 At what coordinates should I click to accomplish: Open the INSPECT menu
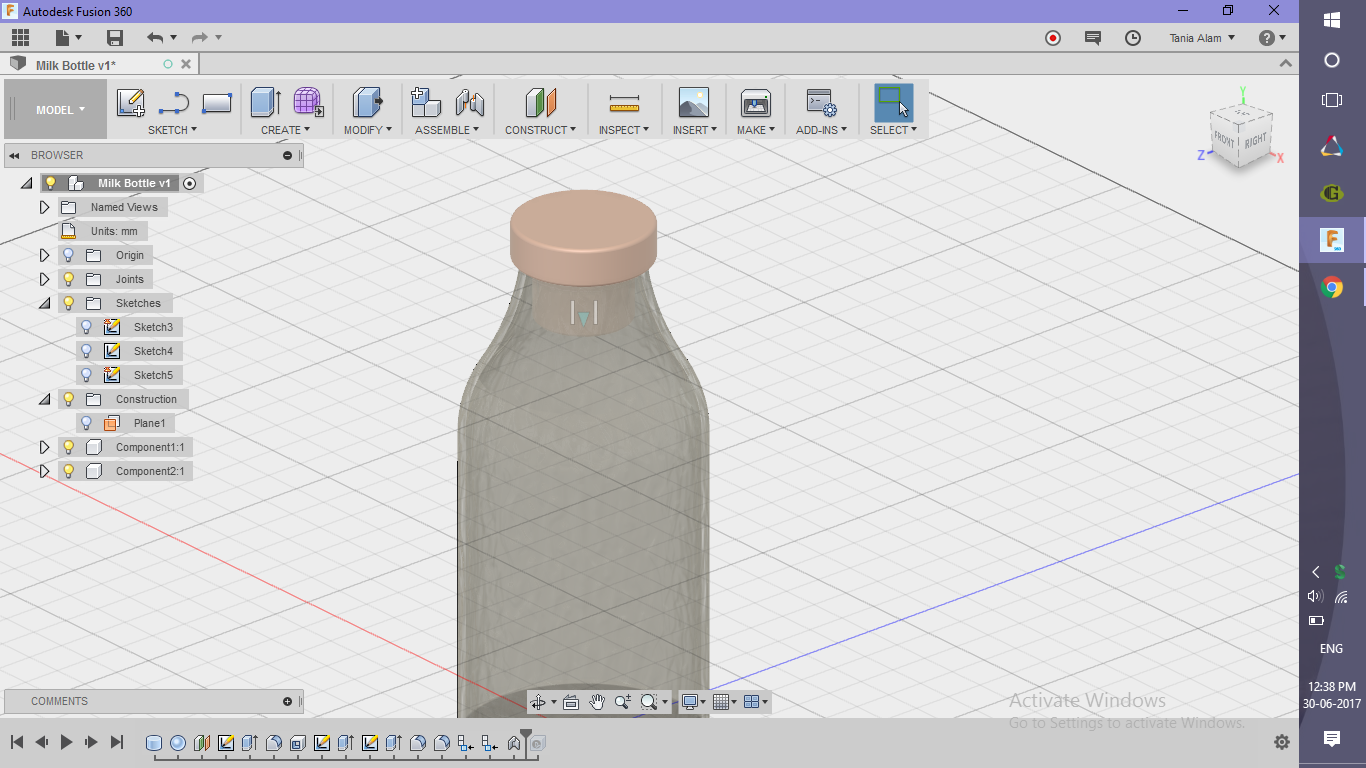click(624, 130)
